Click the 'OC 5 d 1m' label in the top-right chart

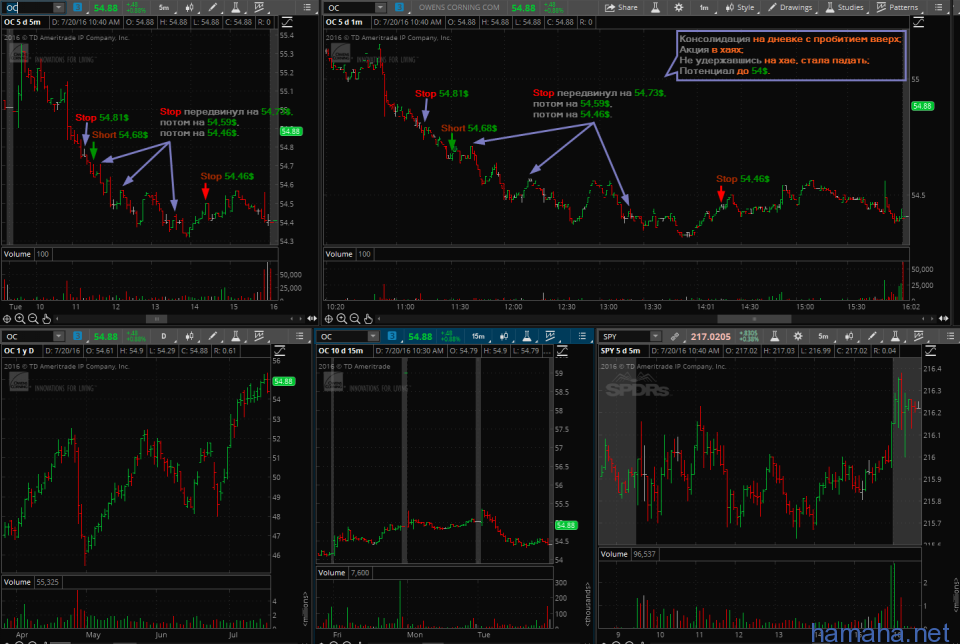[344, 22]
